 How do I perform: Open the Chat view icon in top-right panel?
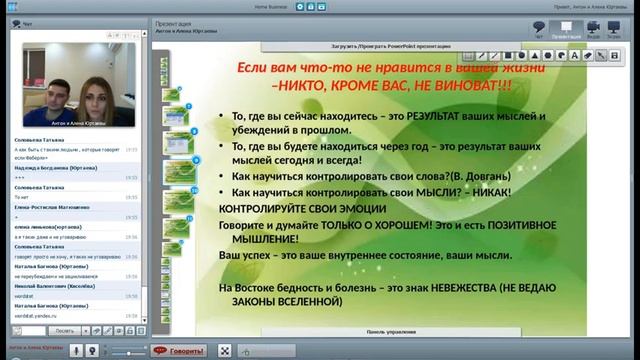pos(539,29)
